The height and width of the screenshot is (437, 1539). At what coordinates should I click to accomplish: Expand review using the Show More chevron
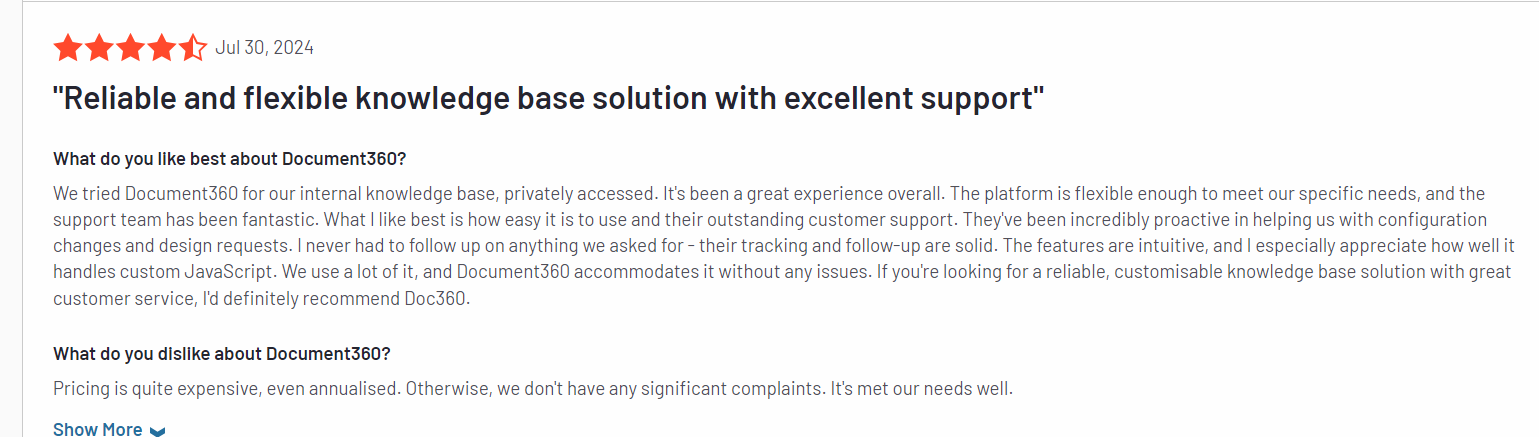157,431
